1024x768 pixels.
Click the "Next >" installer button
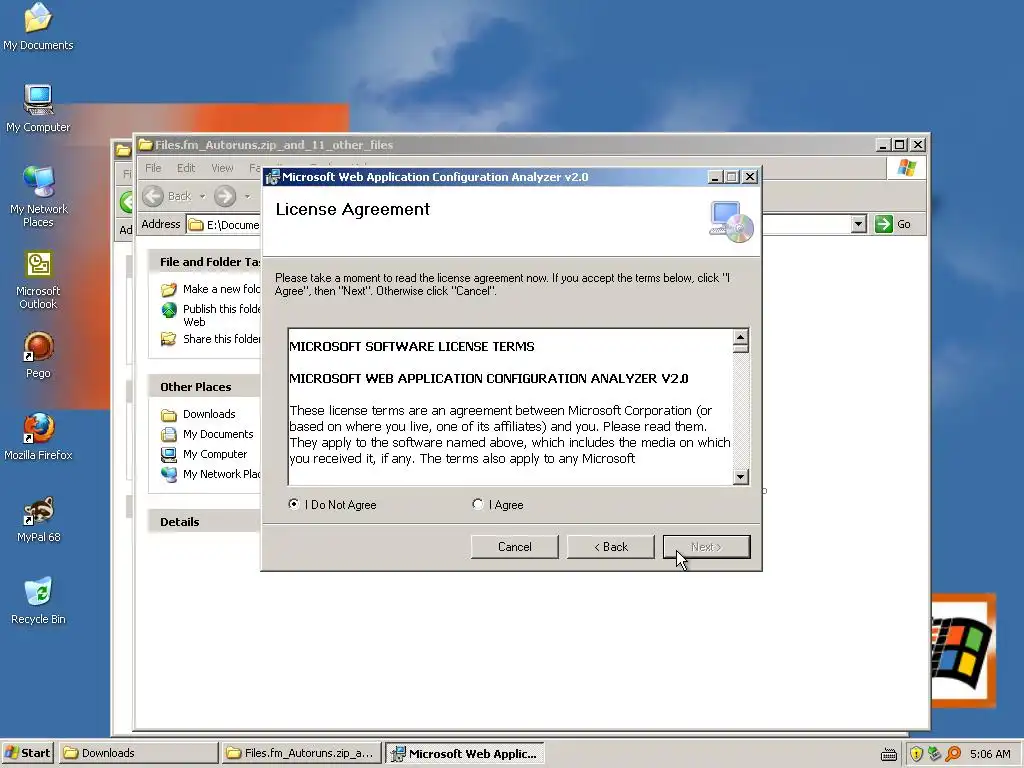click(x=707, y=547)
